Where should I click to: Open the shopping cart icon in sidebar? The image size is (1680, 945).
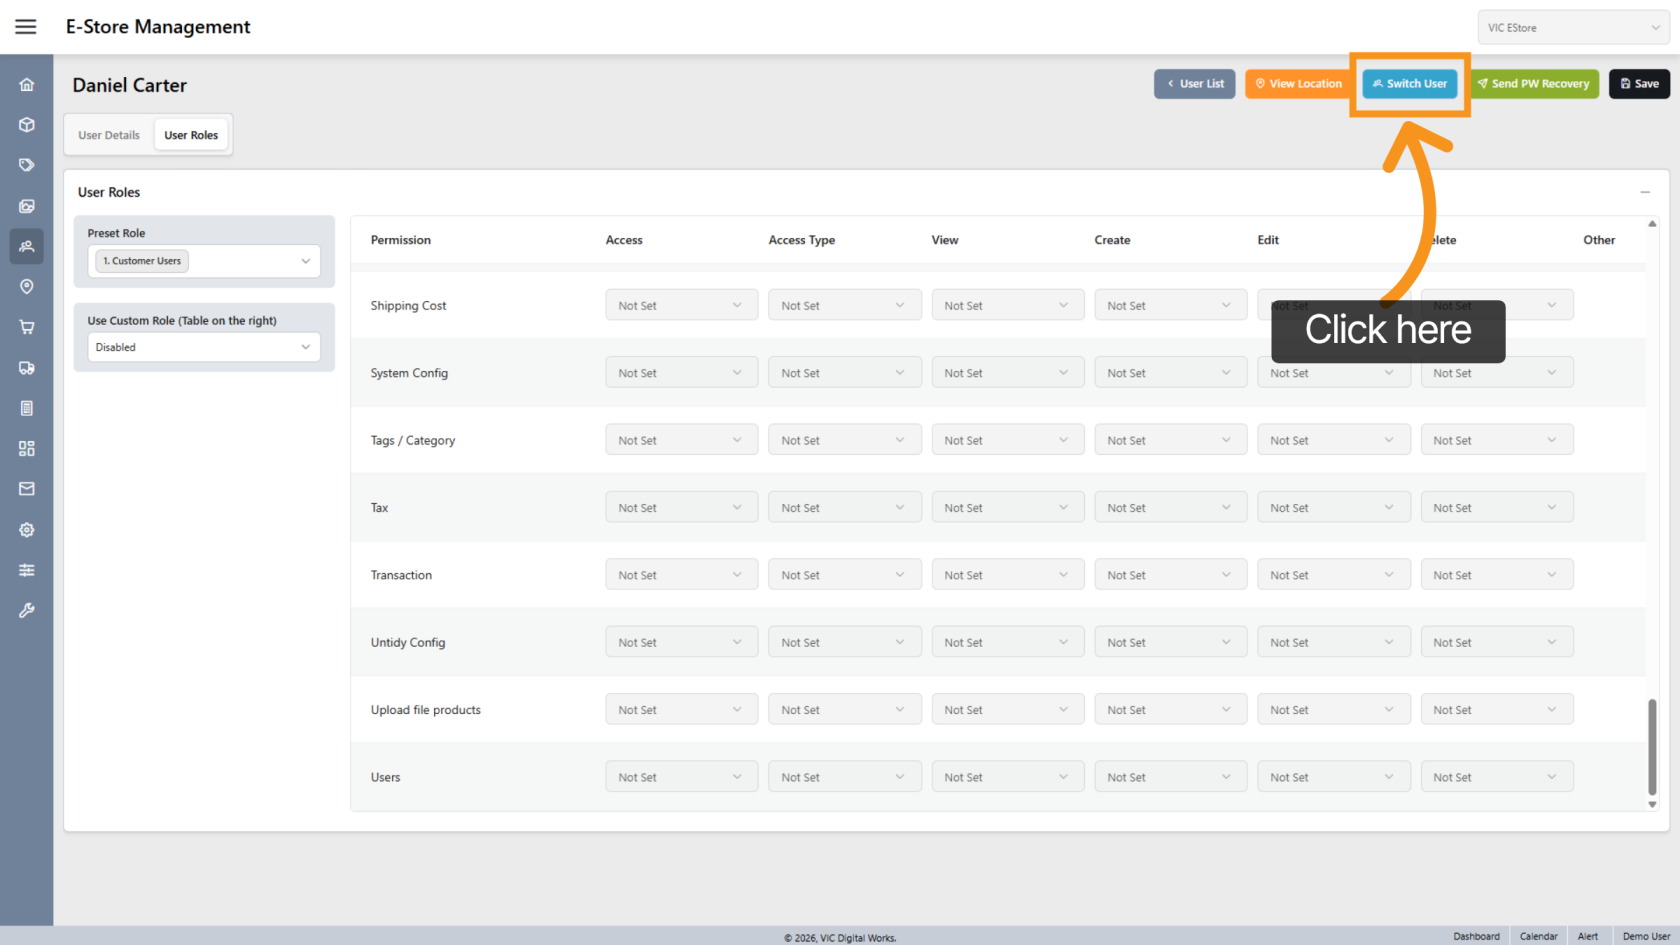click(x=27, y=327)
